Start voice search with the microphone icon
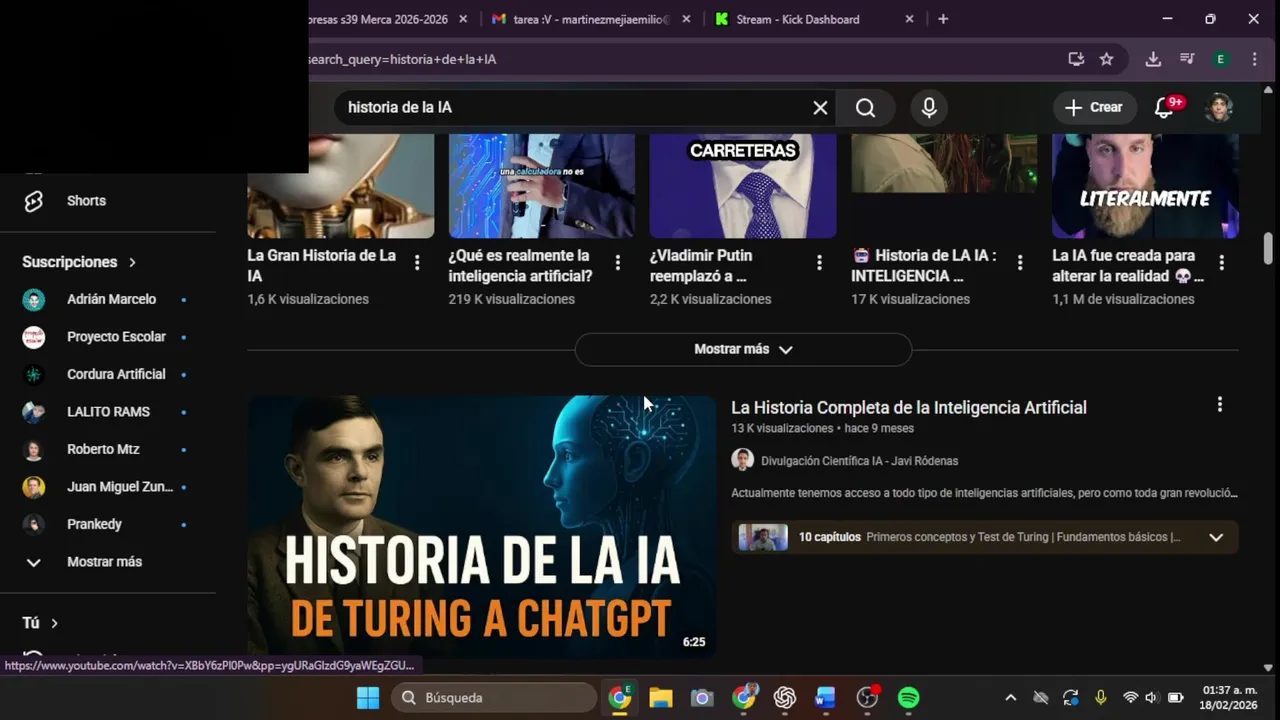Viewport: 1280px width, 720px height. click(x=929, y=107)
